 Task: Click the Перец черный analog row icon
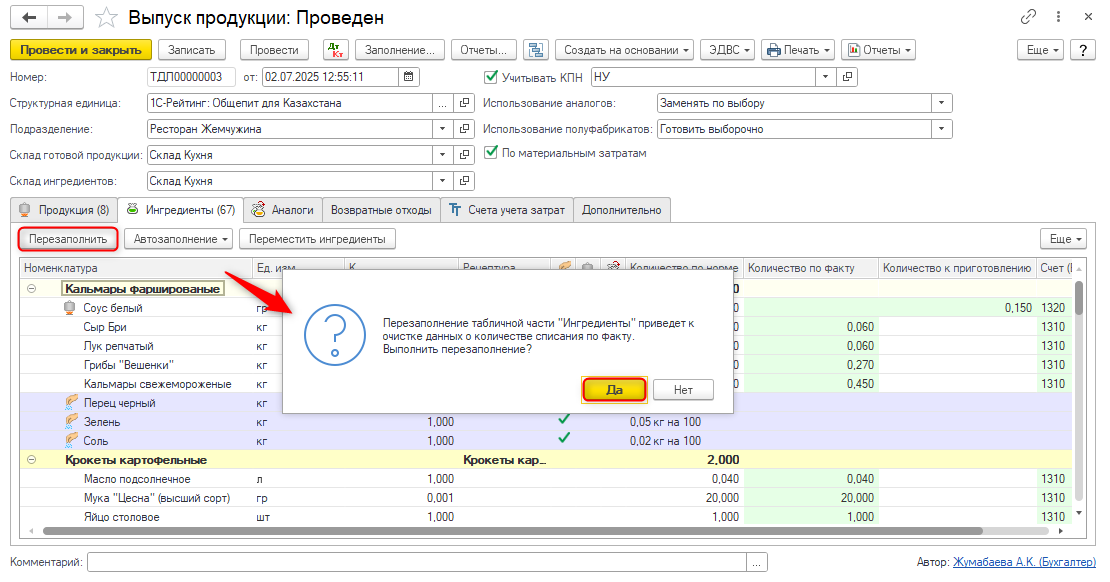[71, 402]
